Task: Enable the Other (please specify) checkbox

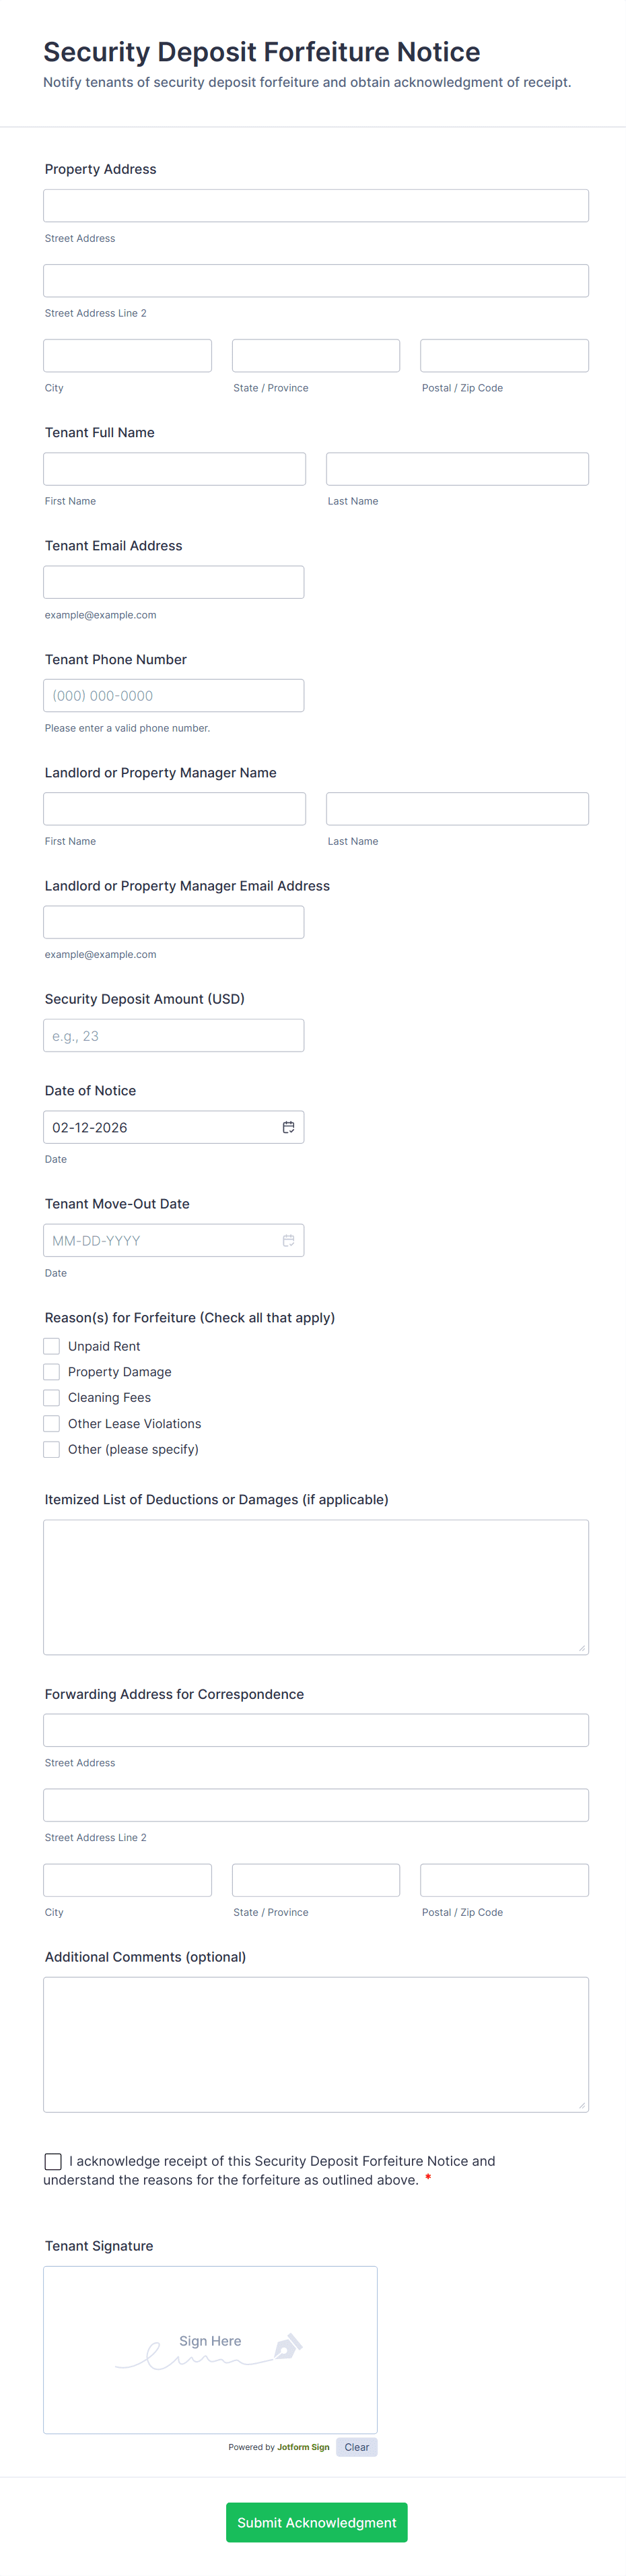Action: (52, 1449)
